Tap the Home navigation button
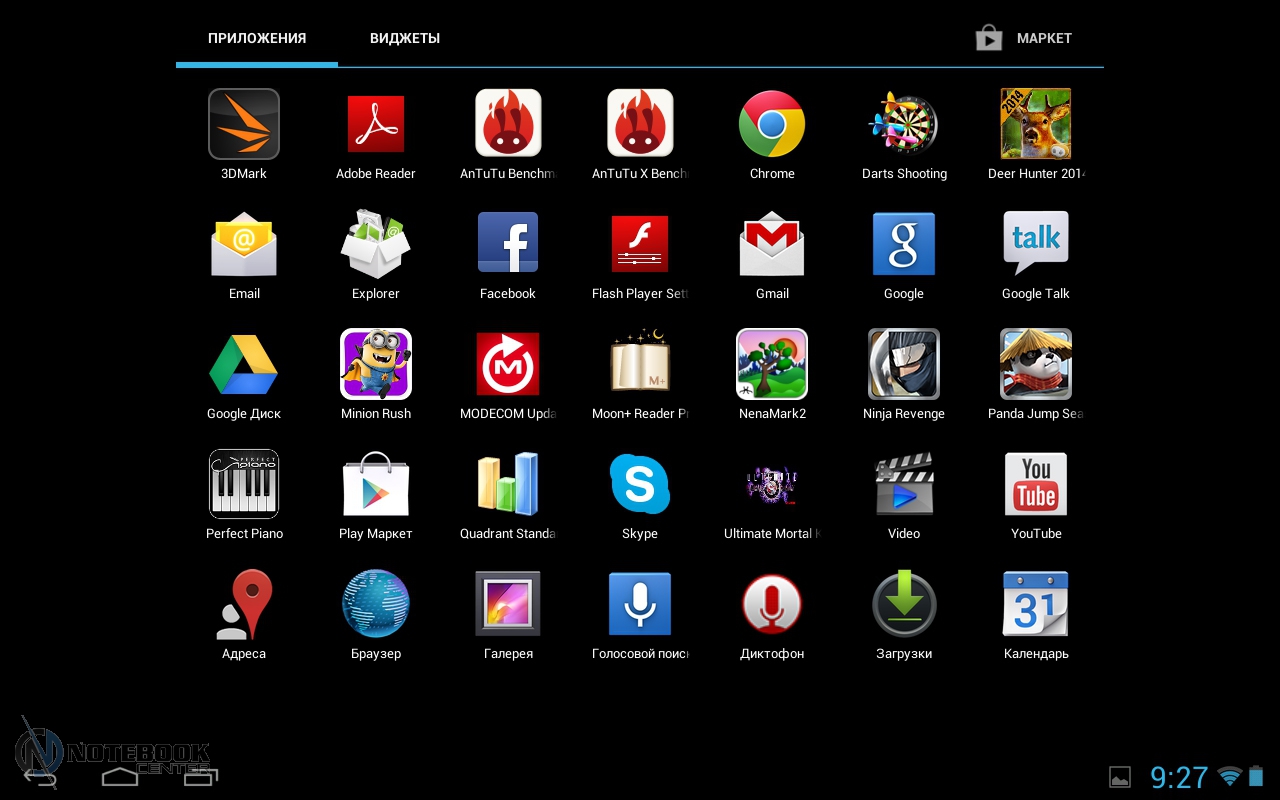Viewport: 1280px width, 800px height. click(120, 776)
